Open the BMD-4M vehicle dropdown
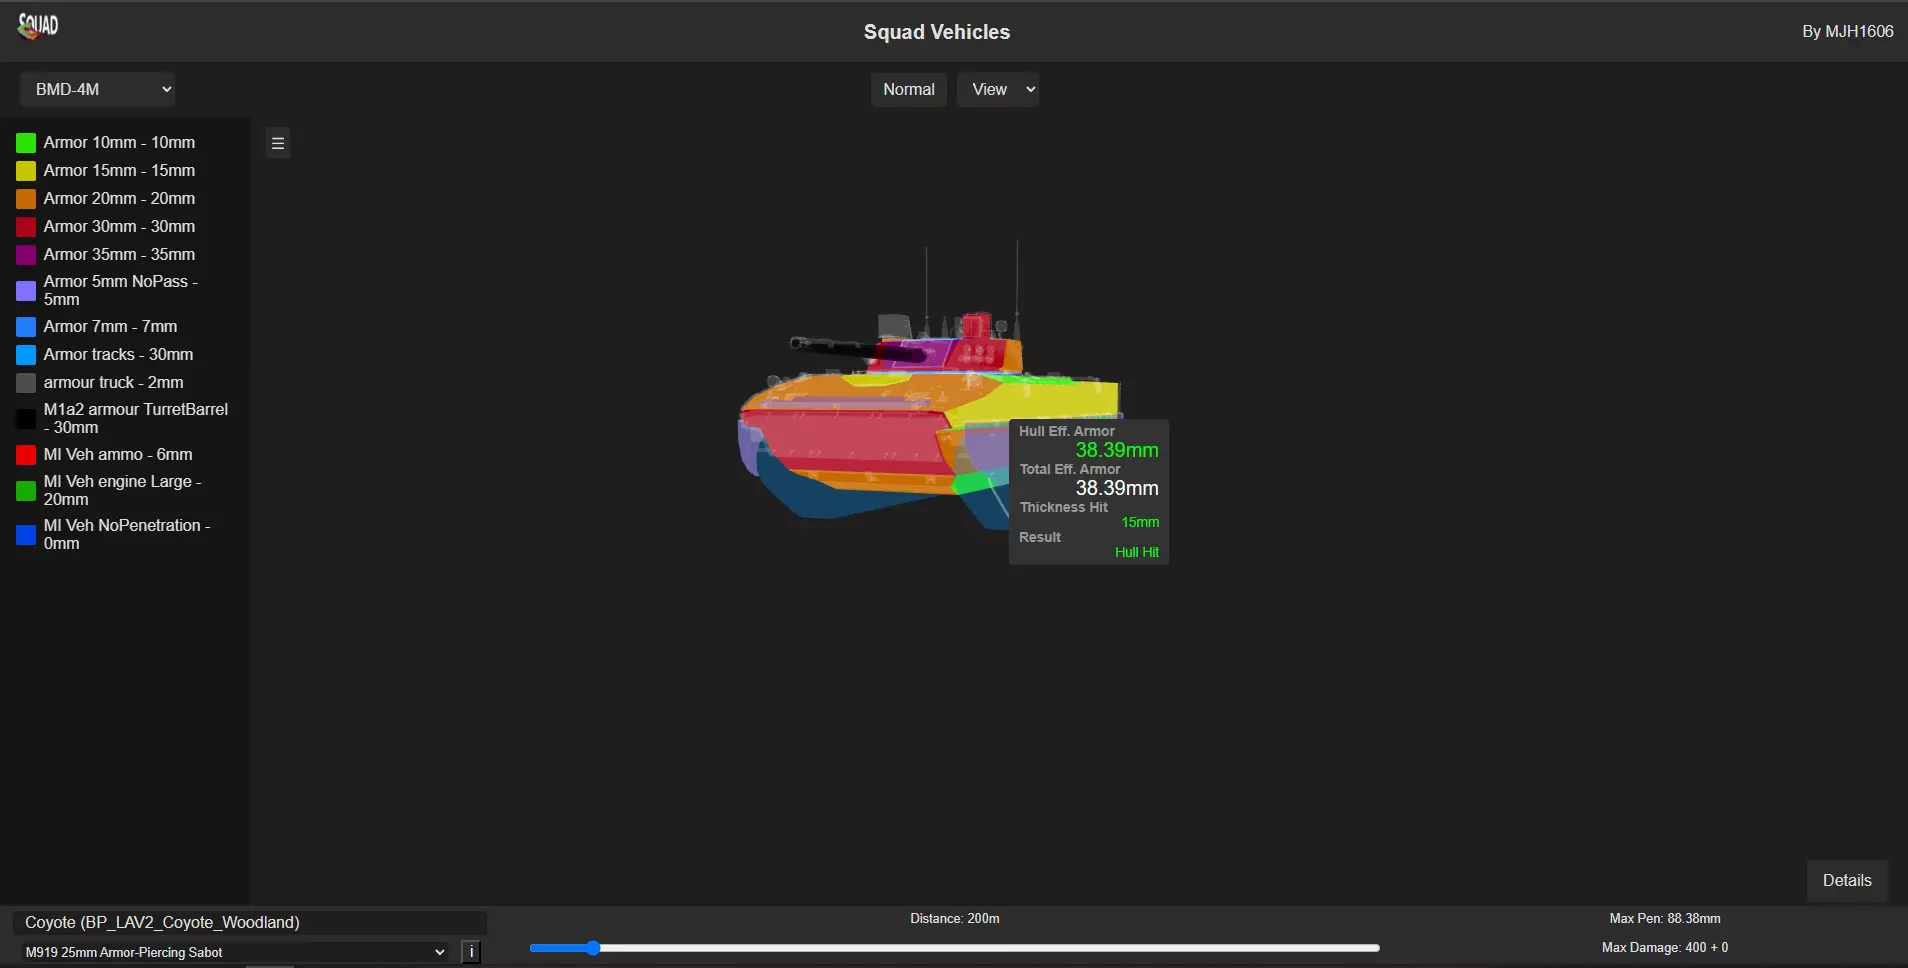Viewport: 1908px width, 968px height. click(97, 89)
